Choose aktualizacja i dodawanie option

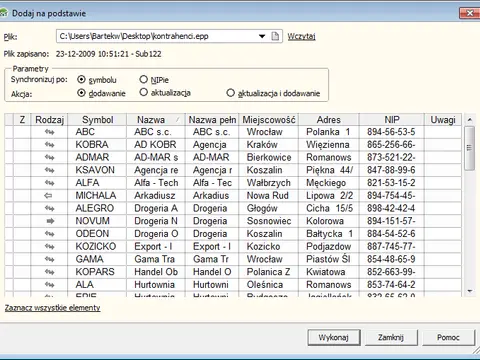coord(230,93)
